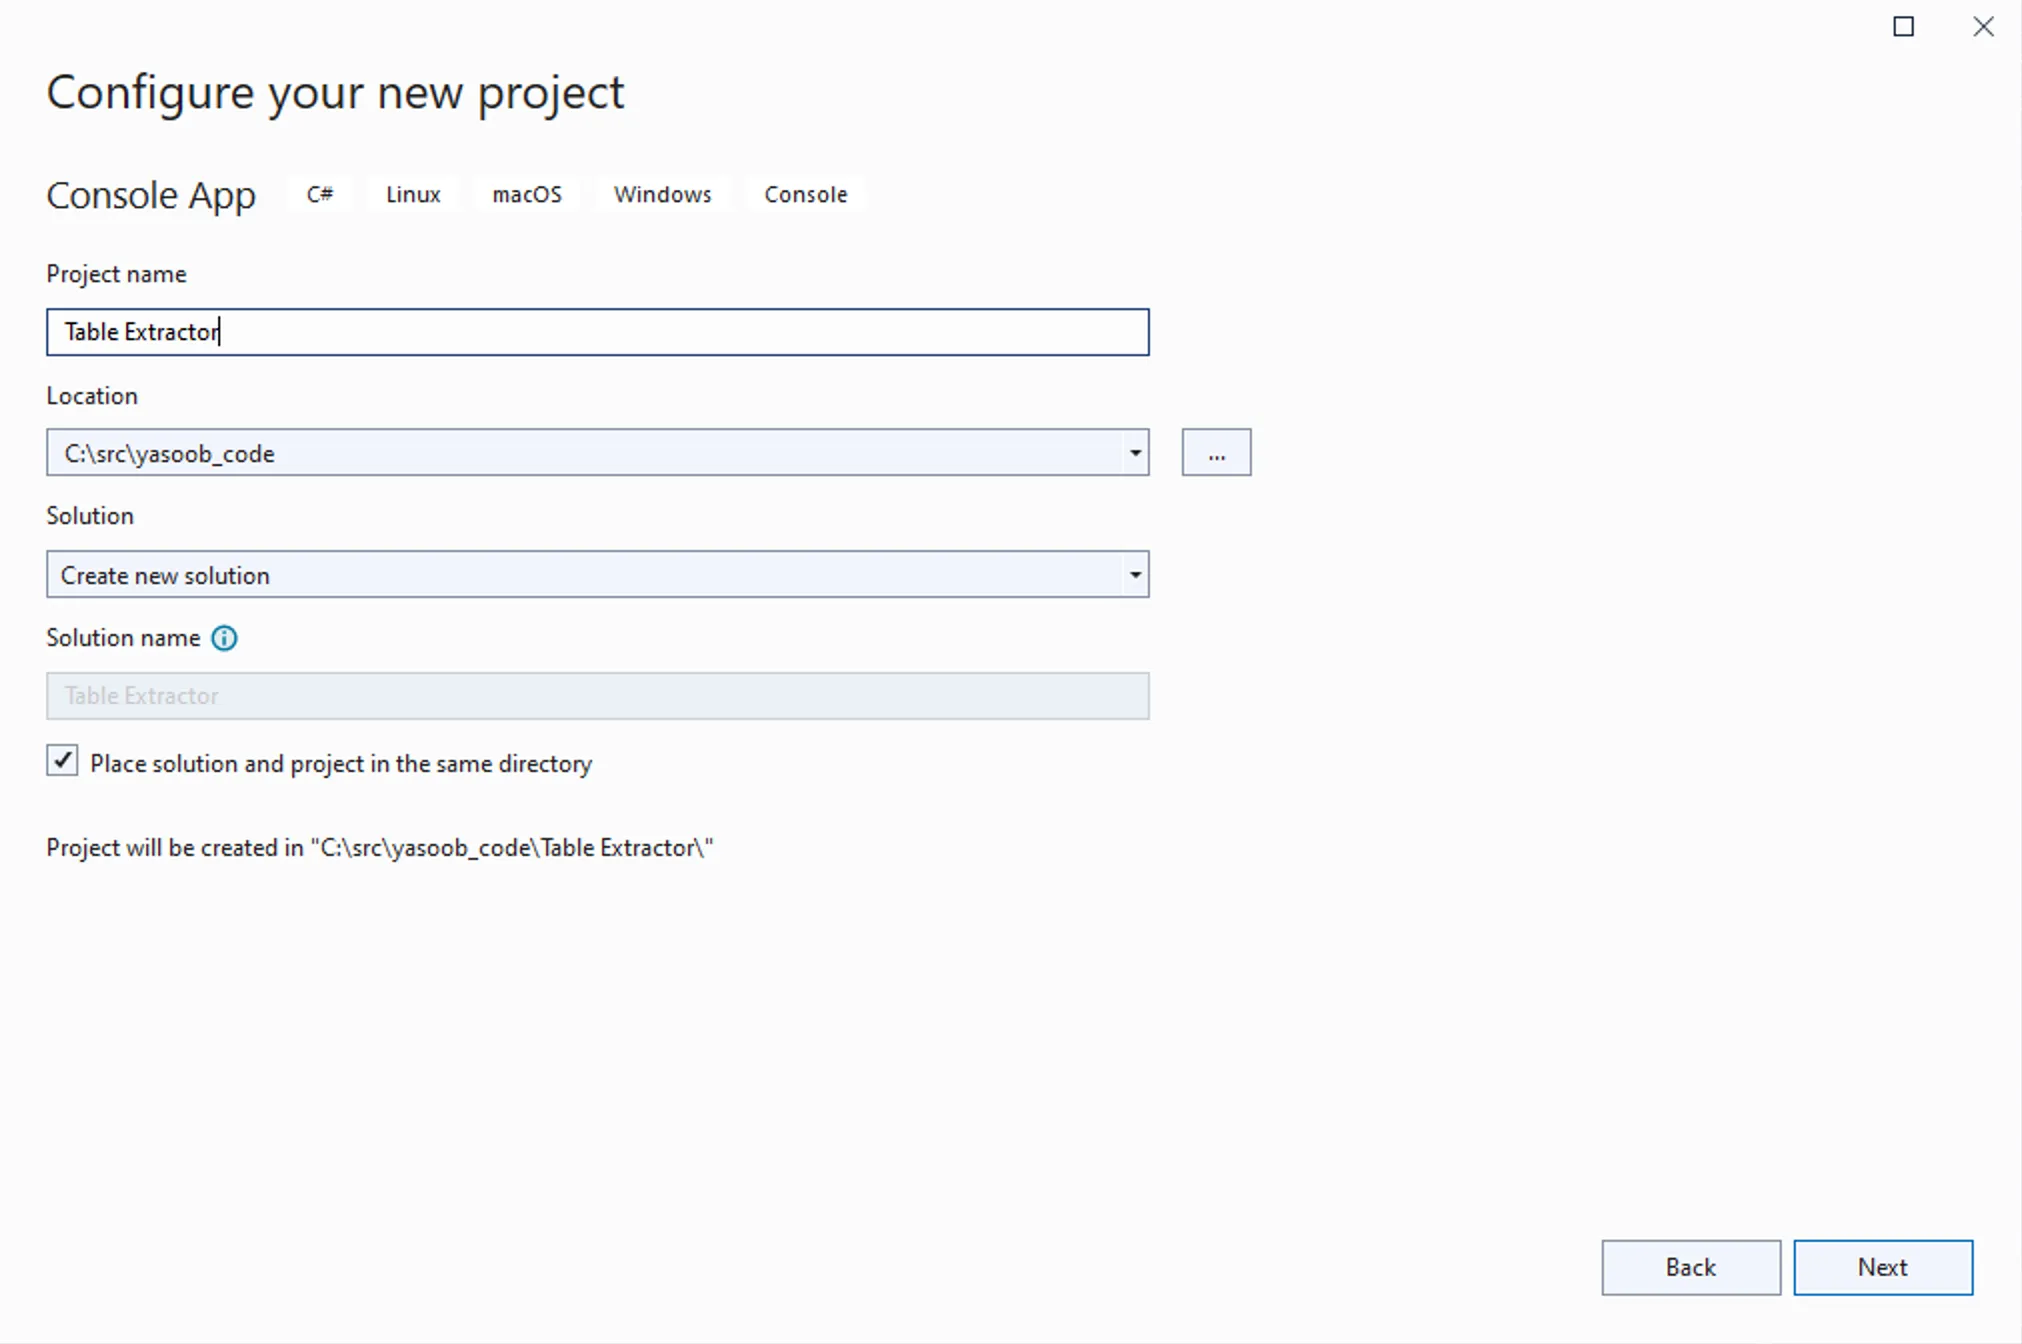Click the Linux platform tag
Viewport: 2022px width, 1344px height.
pos(412,194)
